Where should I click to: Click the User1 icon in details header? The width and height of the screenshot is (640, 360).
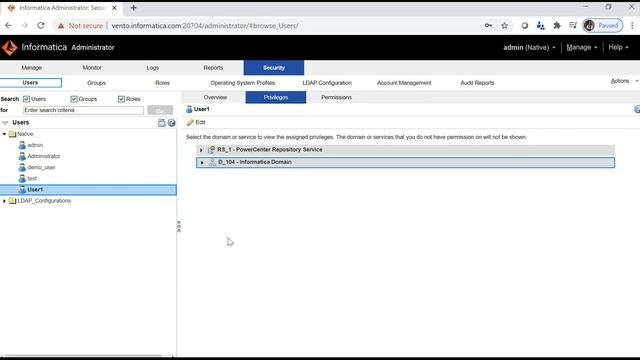click(x=189, y=109)
